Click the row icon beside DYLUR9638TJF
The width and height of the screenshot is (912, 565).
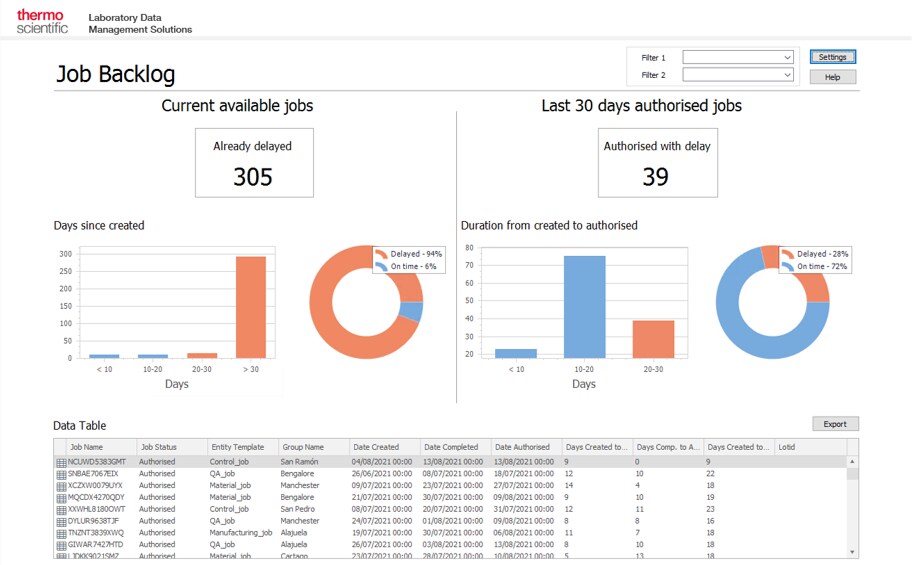[x=61, y=521]
